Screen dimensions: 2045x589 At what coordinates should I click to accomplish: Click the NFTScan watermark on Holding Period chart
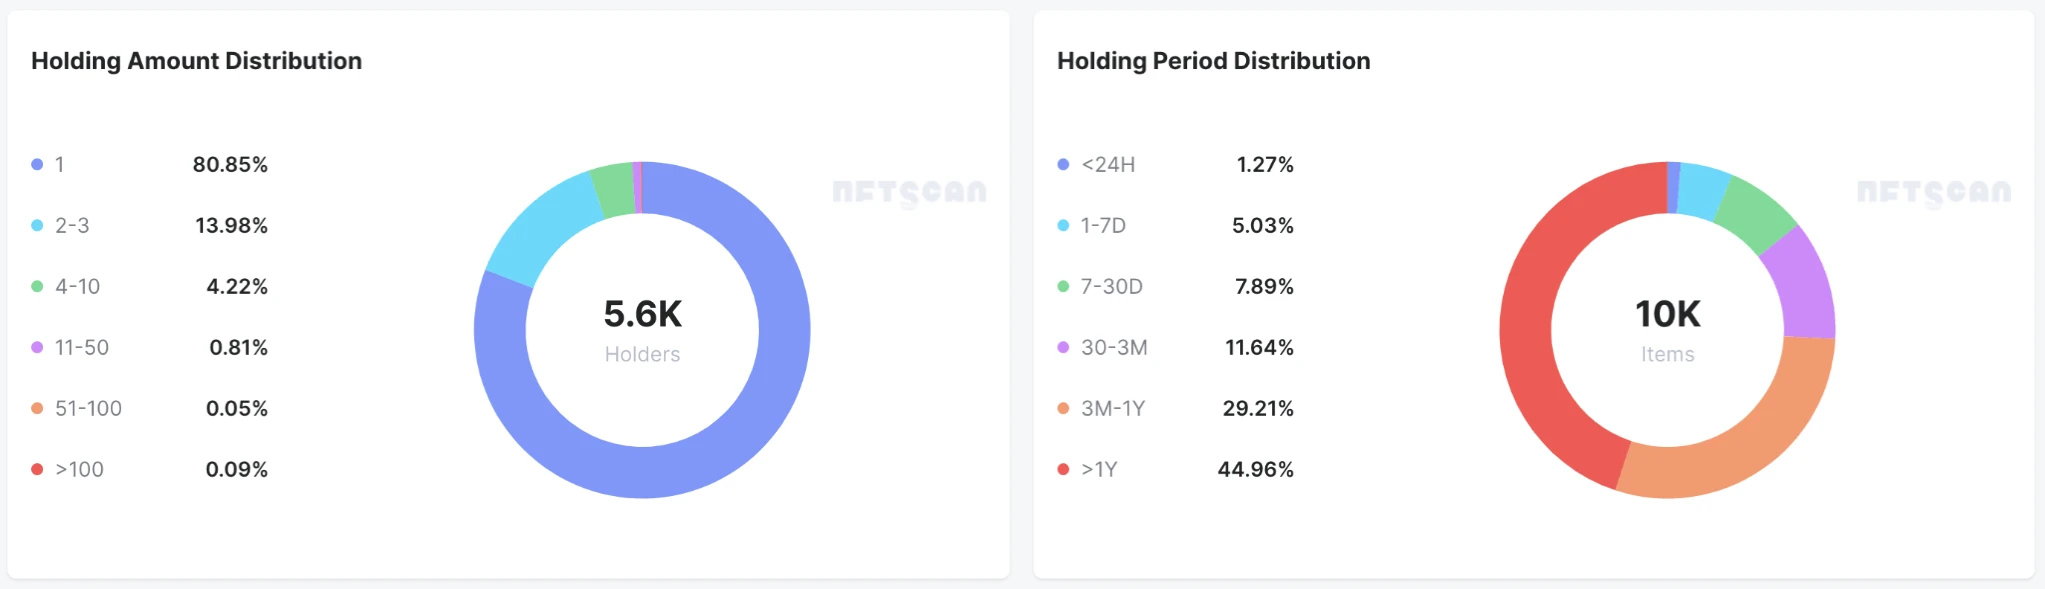[1934, 192]
